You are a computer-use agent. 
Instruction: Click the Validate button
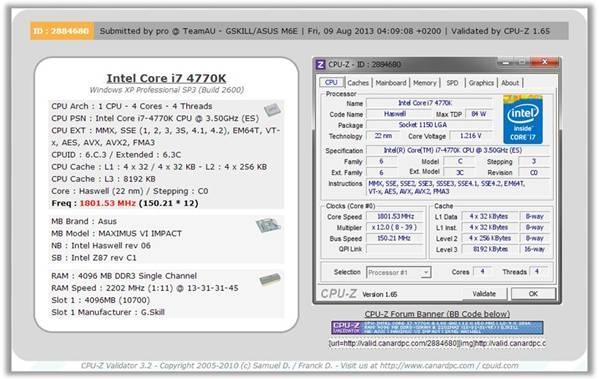(484, 294)
